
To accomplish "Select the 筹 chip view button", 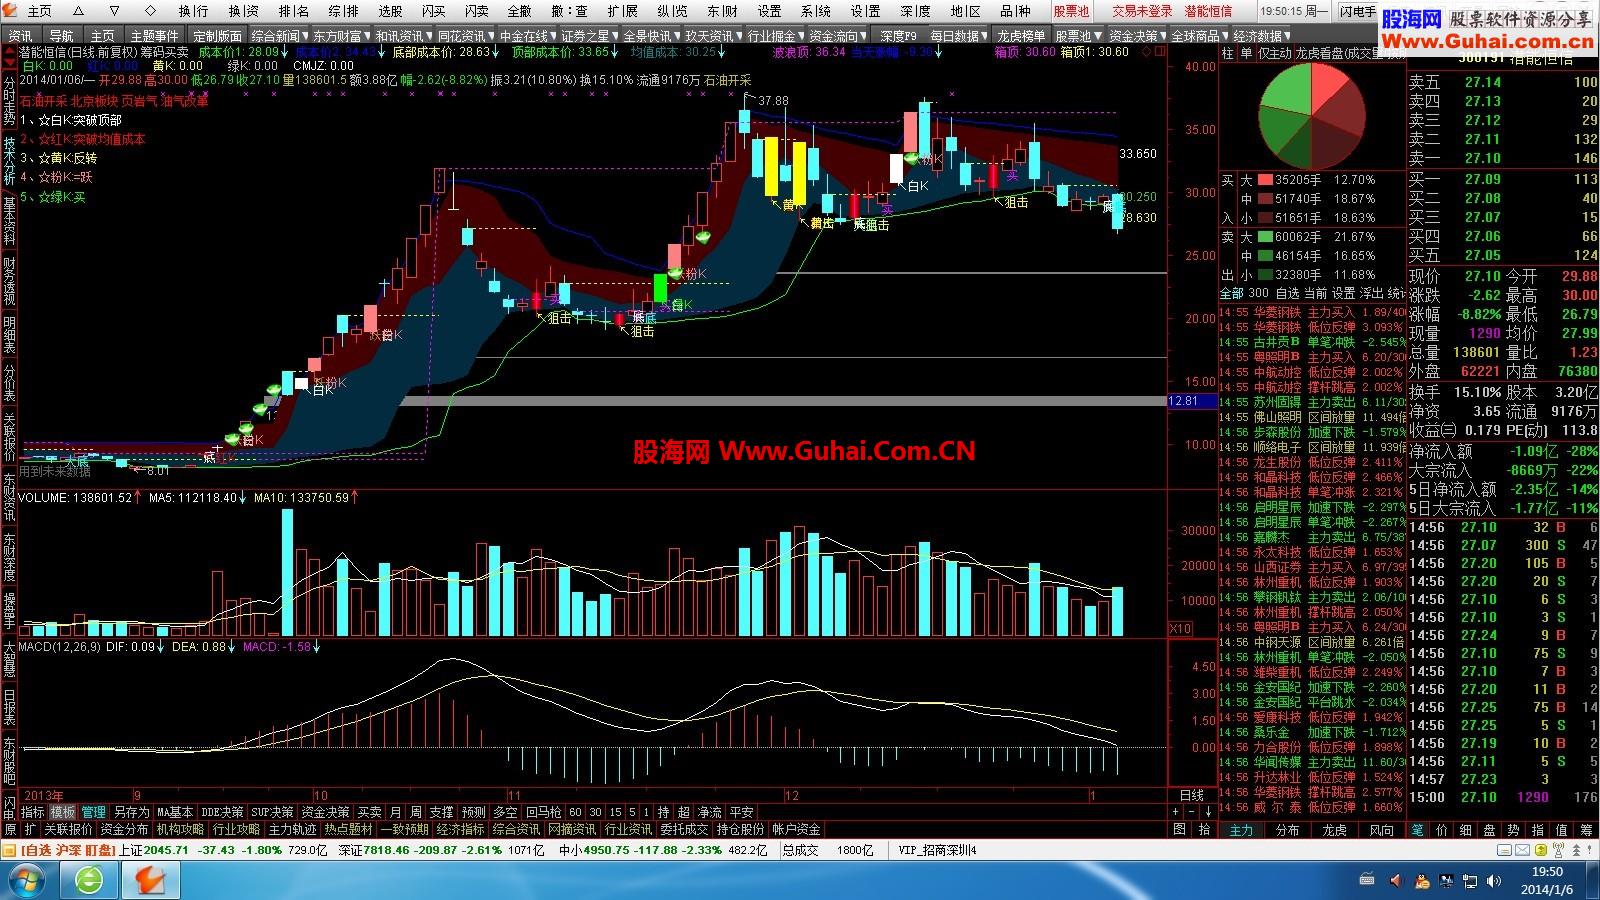I will pos(1586,830).
